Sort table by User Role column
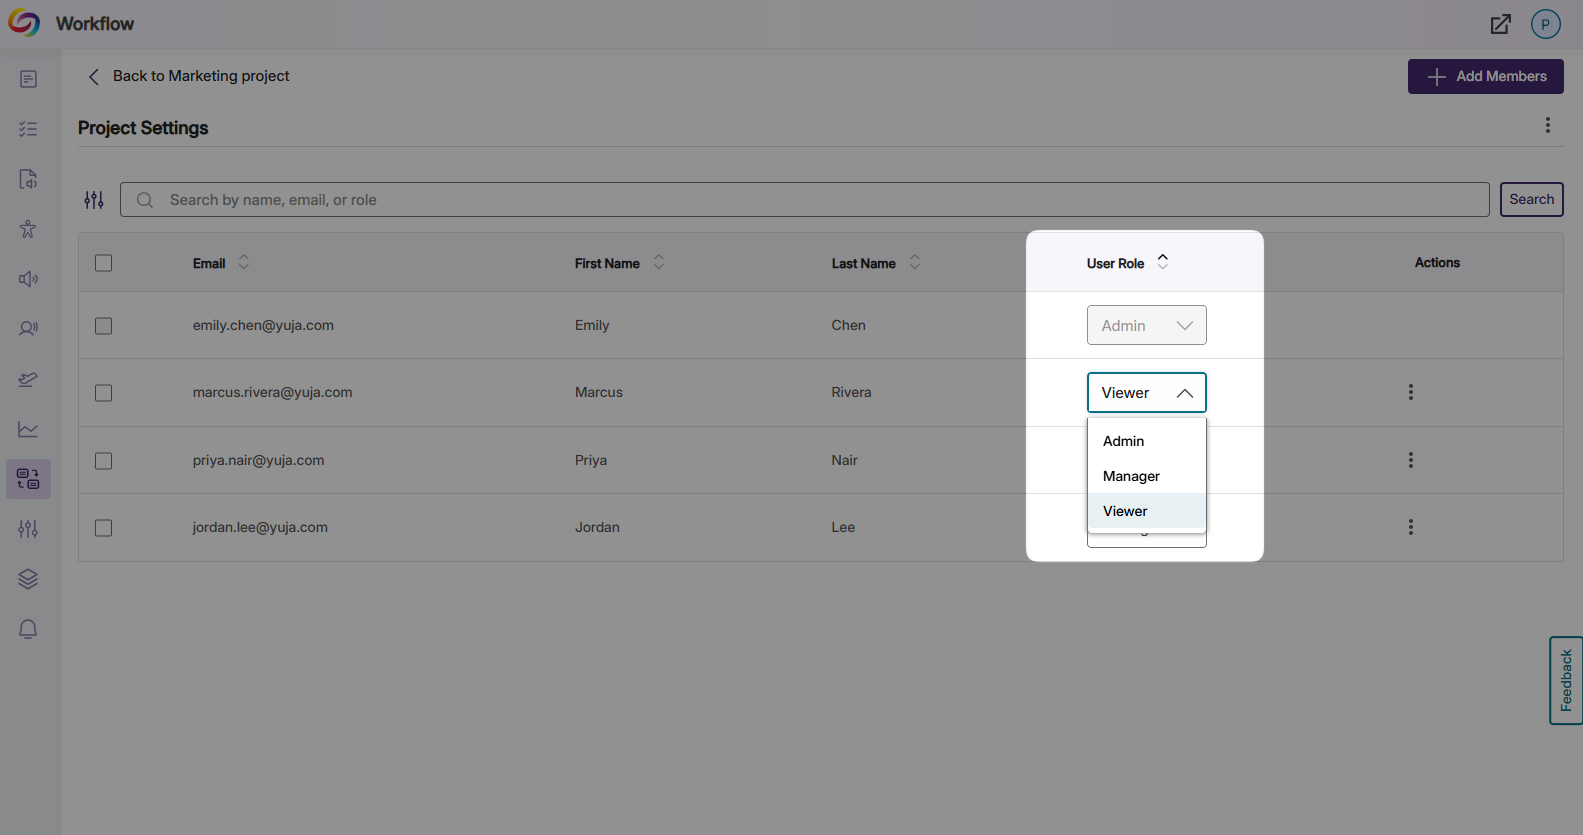The image size is (1583, 835). [x=1162, y=262]
